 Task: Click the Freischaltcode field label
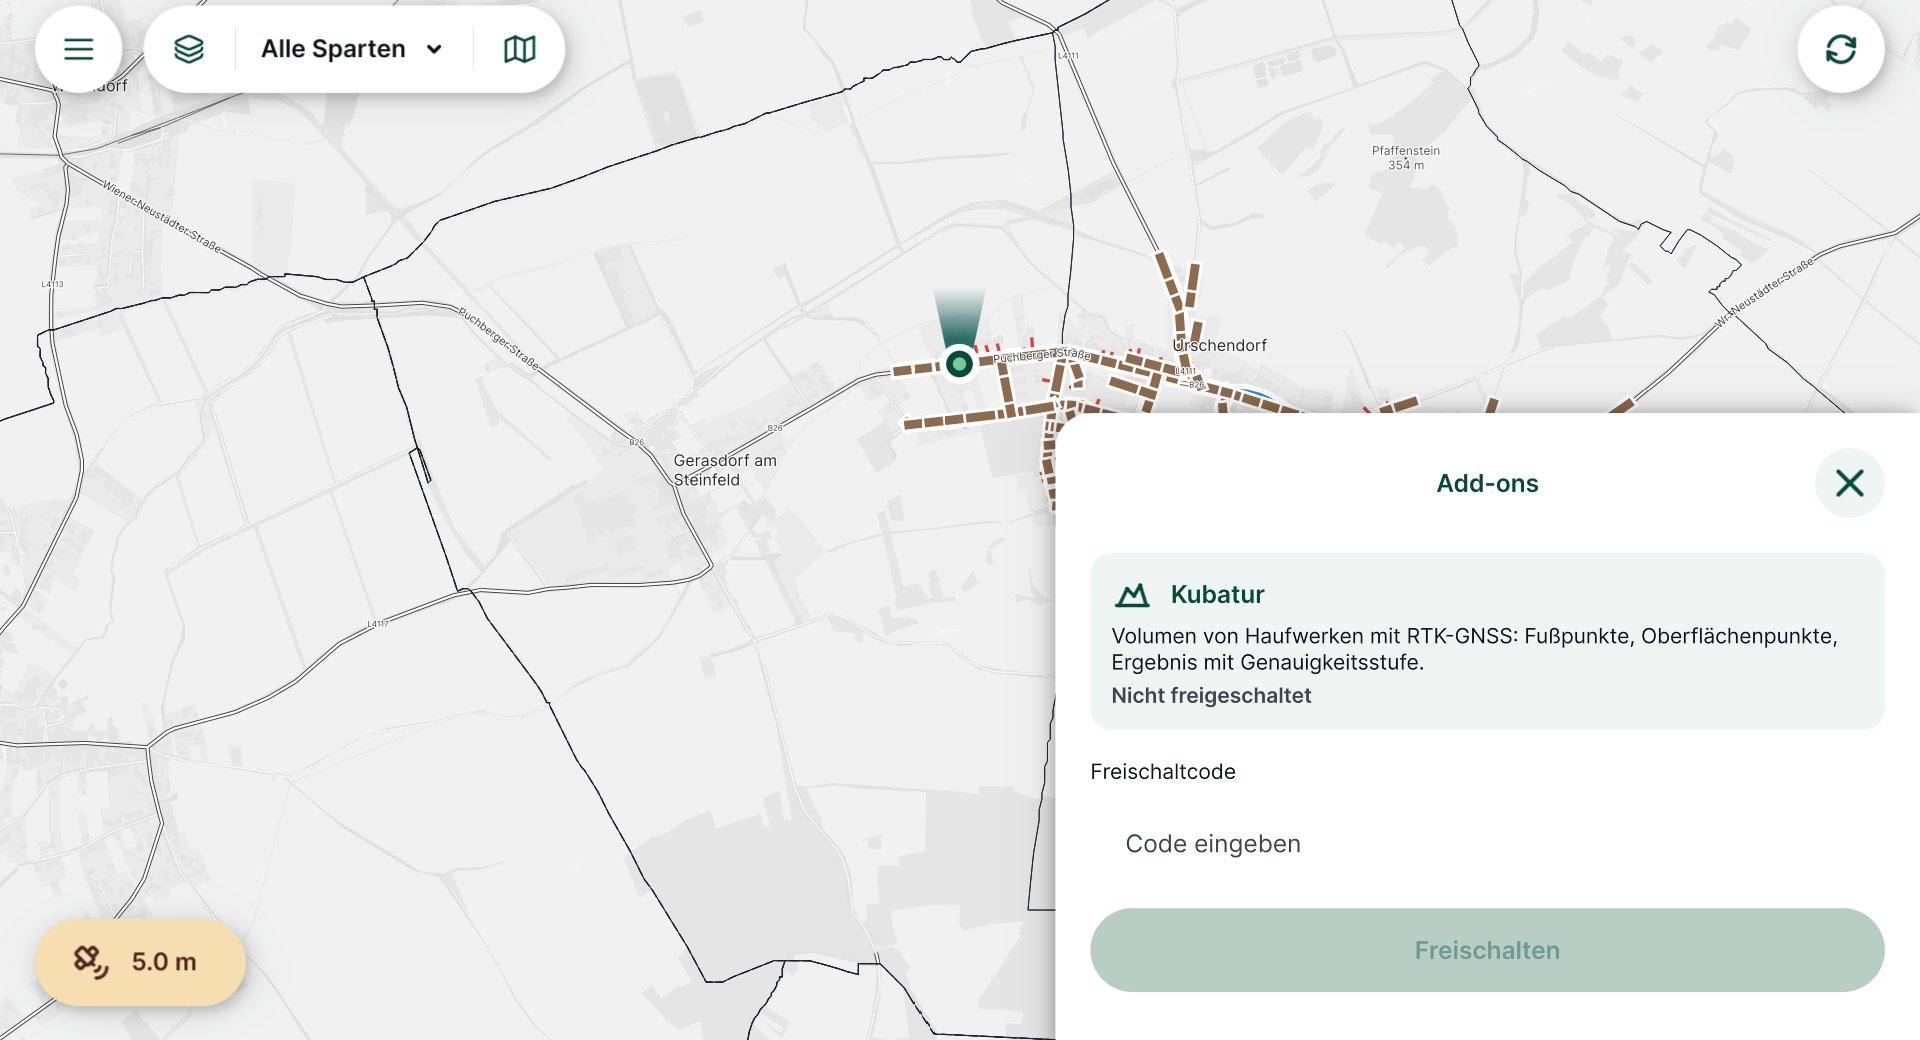(x=1163, y=772)
